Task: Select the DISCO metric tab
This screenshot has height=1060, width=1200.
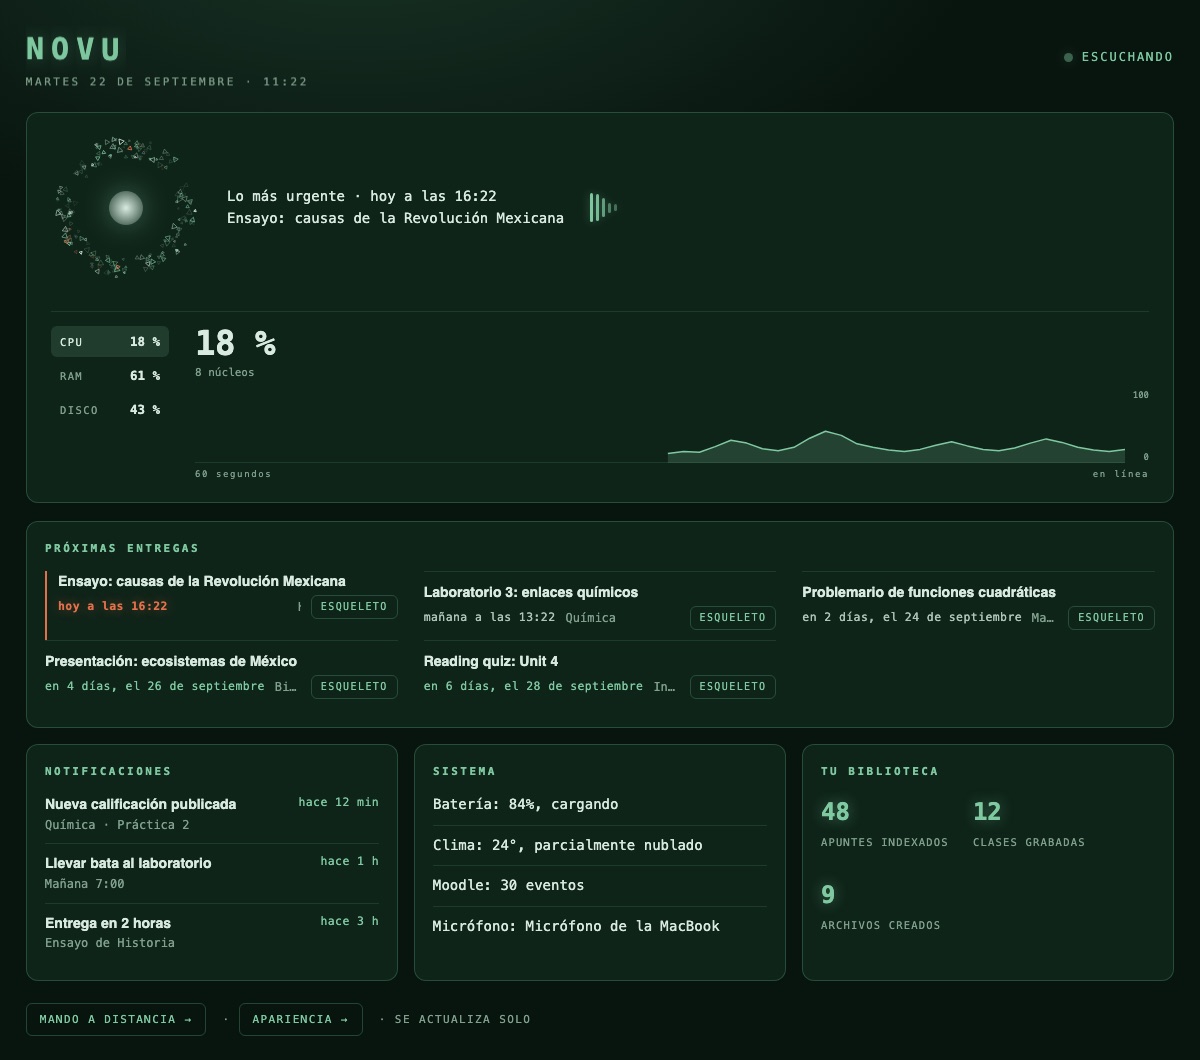Action: click(110, 410)
